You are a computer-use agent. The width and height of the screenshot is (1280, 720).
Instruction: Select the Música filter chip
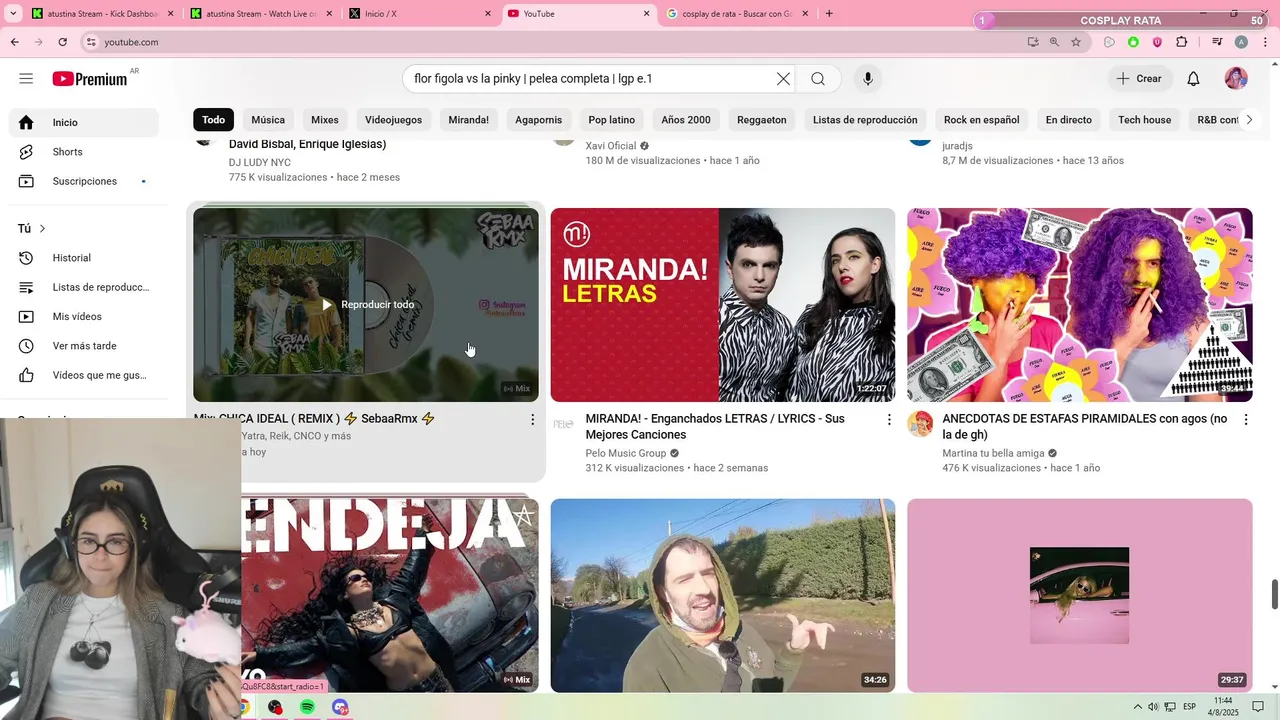coord(268,120)
